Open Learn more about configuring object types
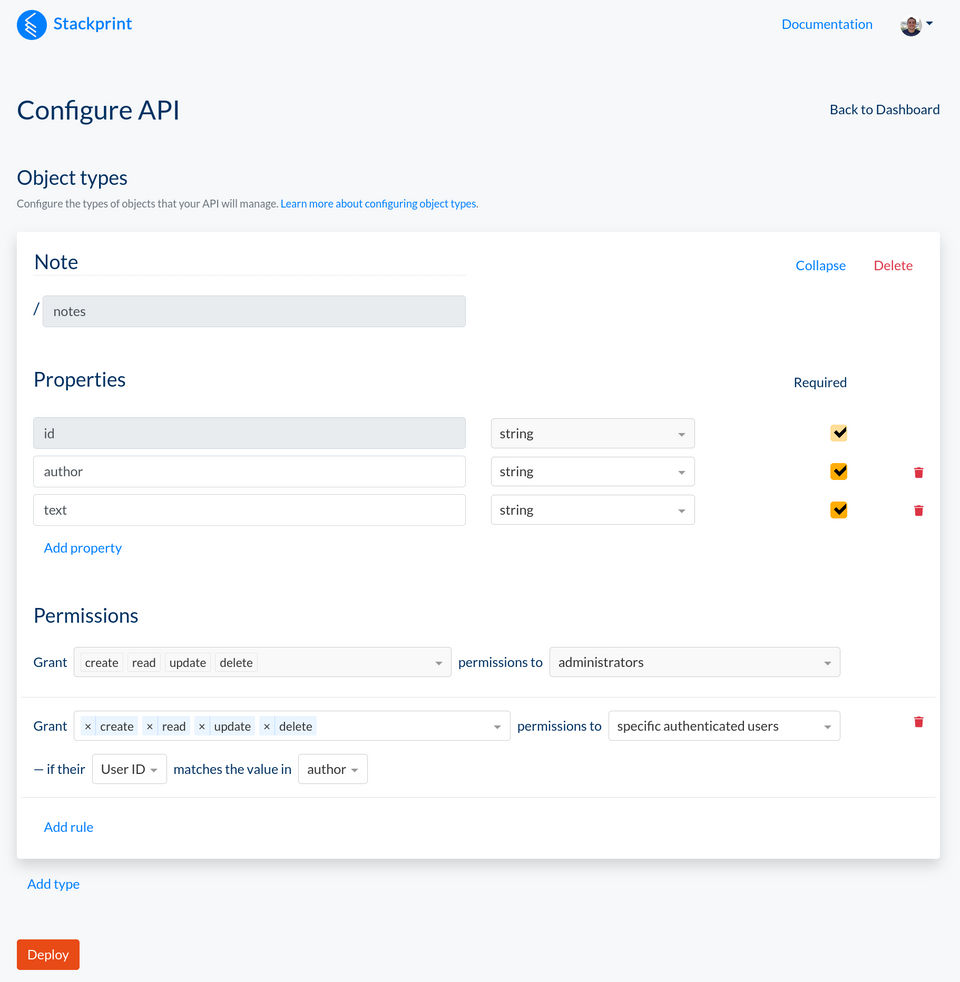 (379, 204)
